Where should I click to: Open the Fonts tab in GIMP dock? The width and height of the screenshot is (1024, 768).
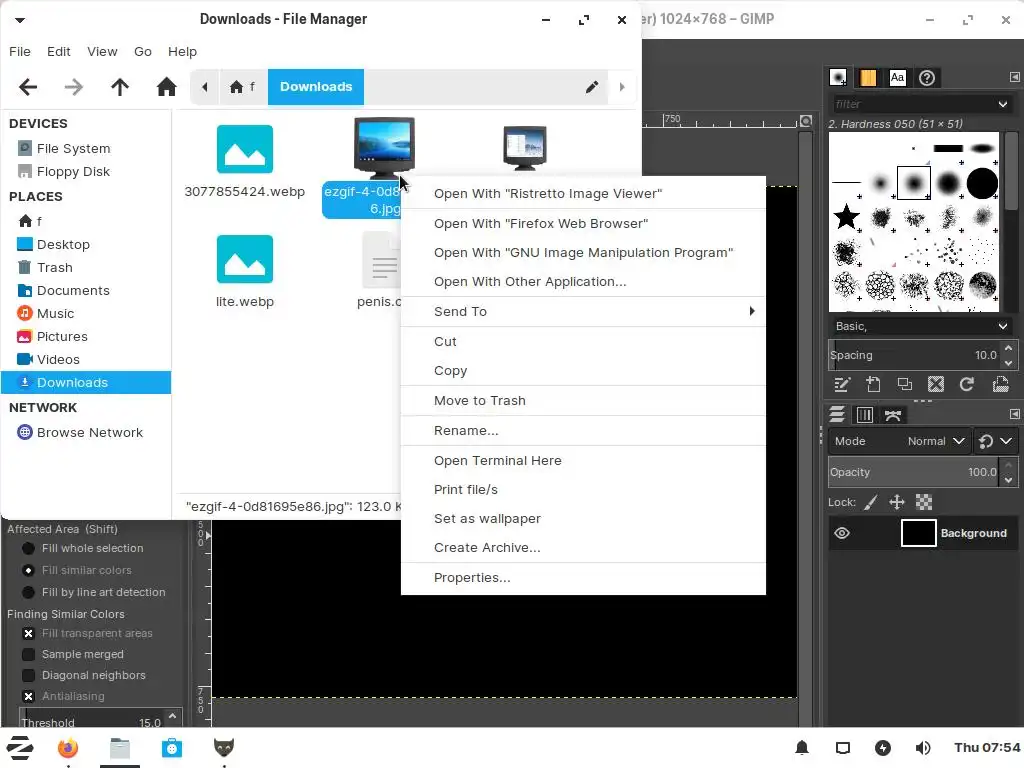[897, 78]
